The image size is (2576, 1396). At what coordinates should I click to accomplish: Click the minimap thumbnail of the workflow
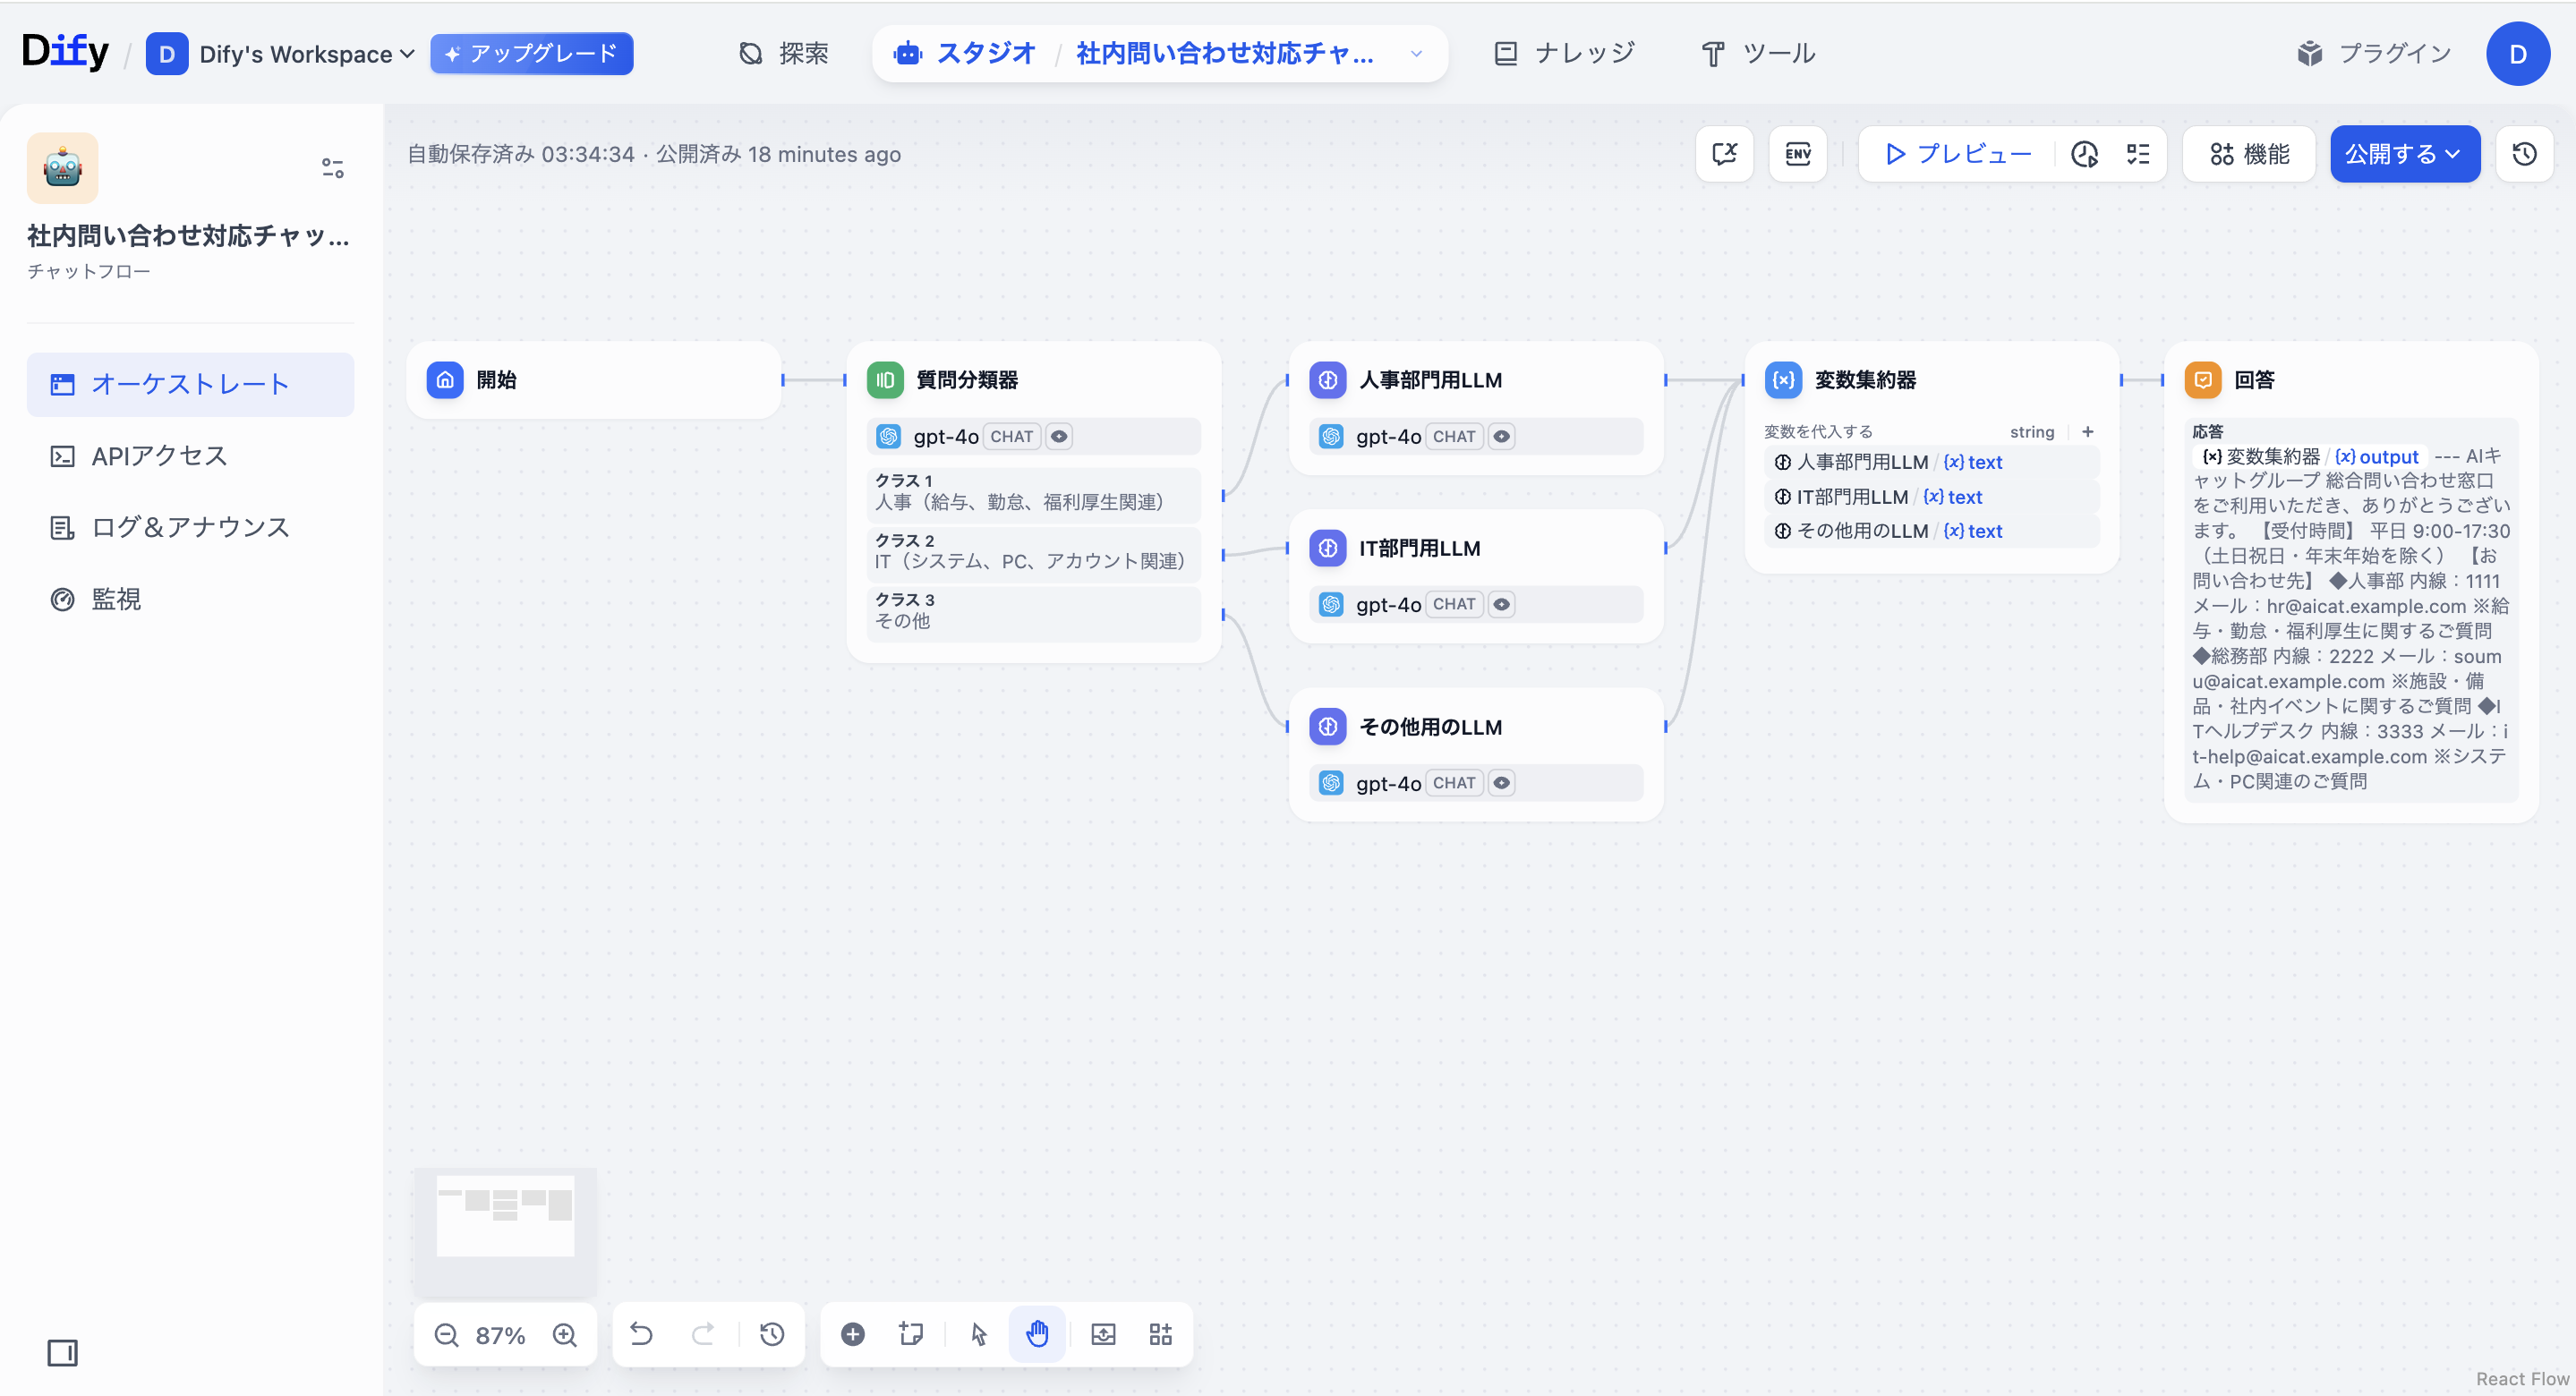505,1216
